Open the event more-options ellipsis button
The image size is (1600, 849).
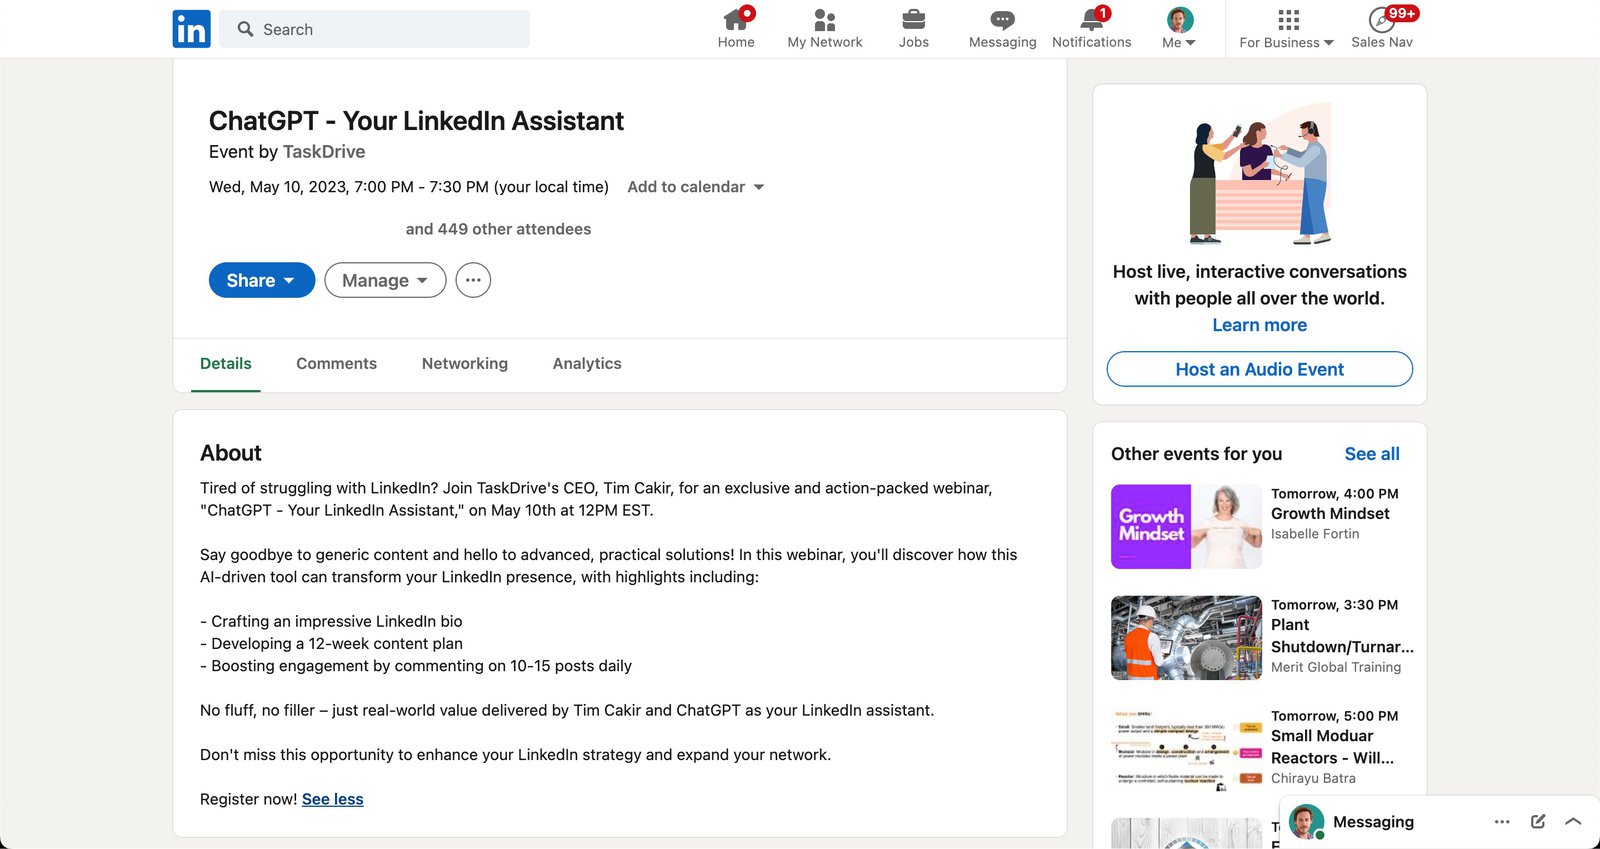[x=473, y=280]
